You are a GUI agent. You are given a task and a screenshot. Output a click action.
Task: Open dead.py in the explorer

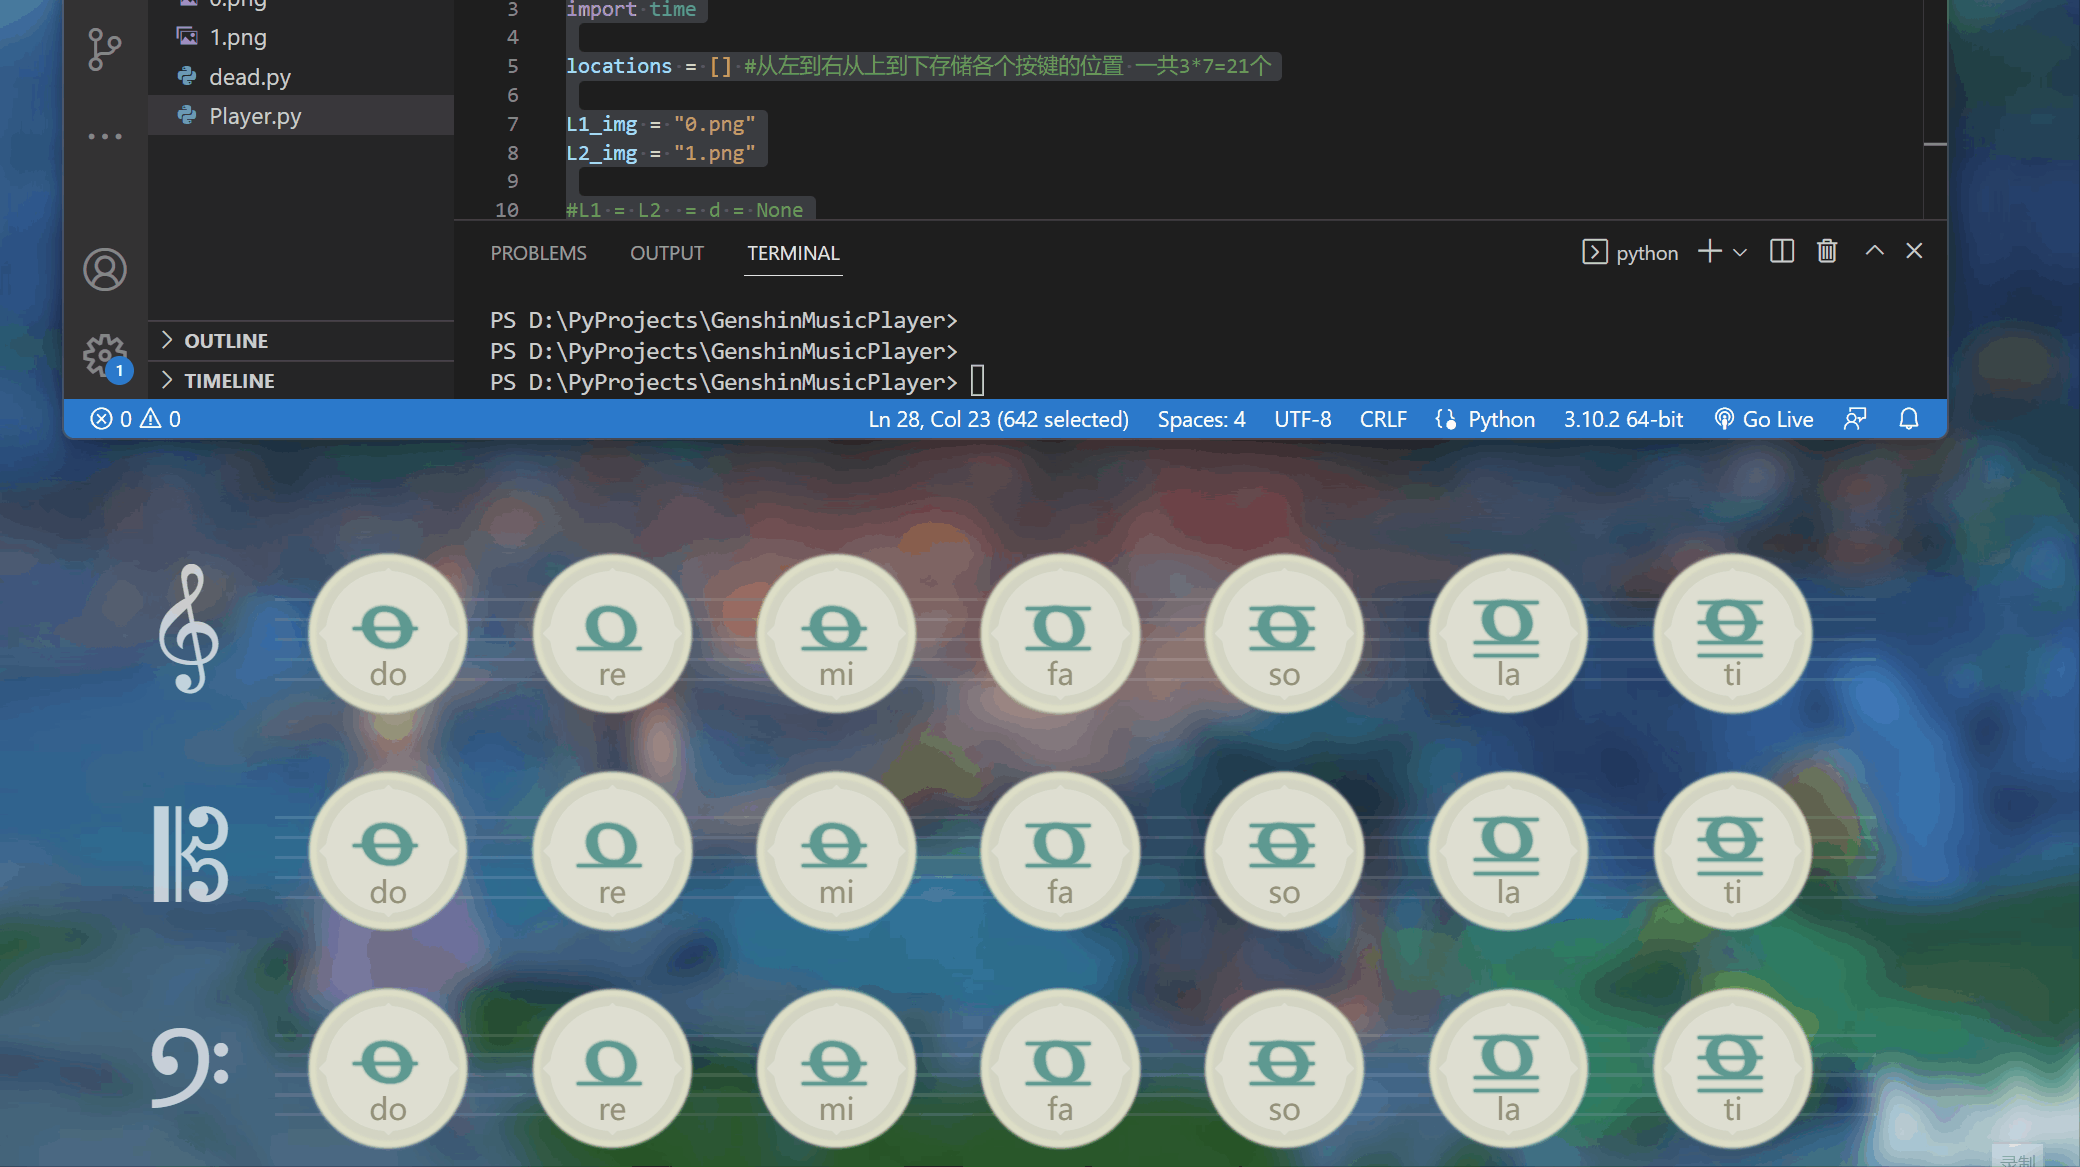249,77
